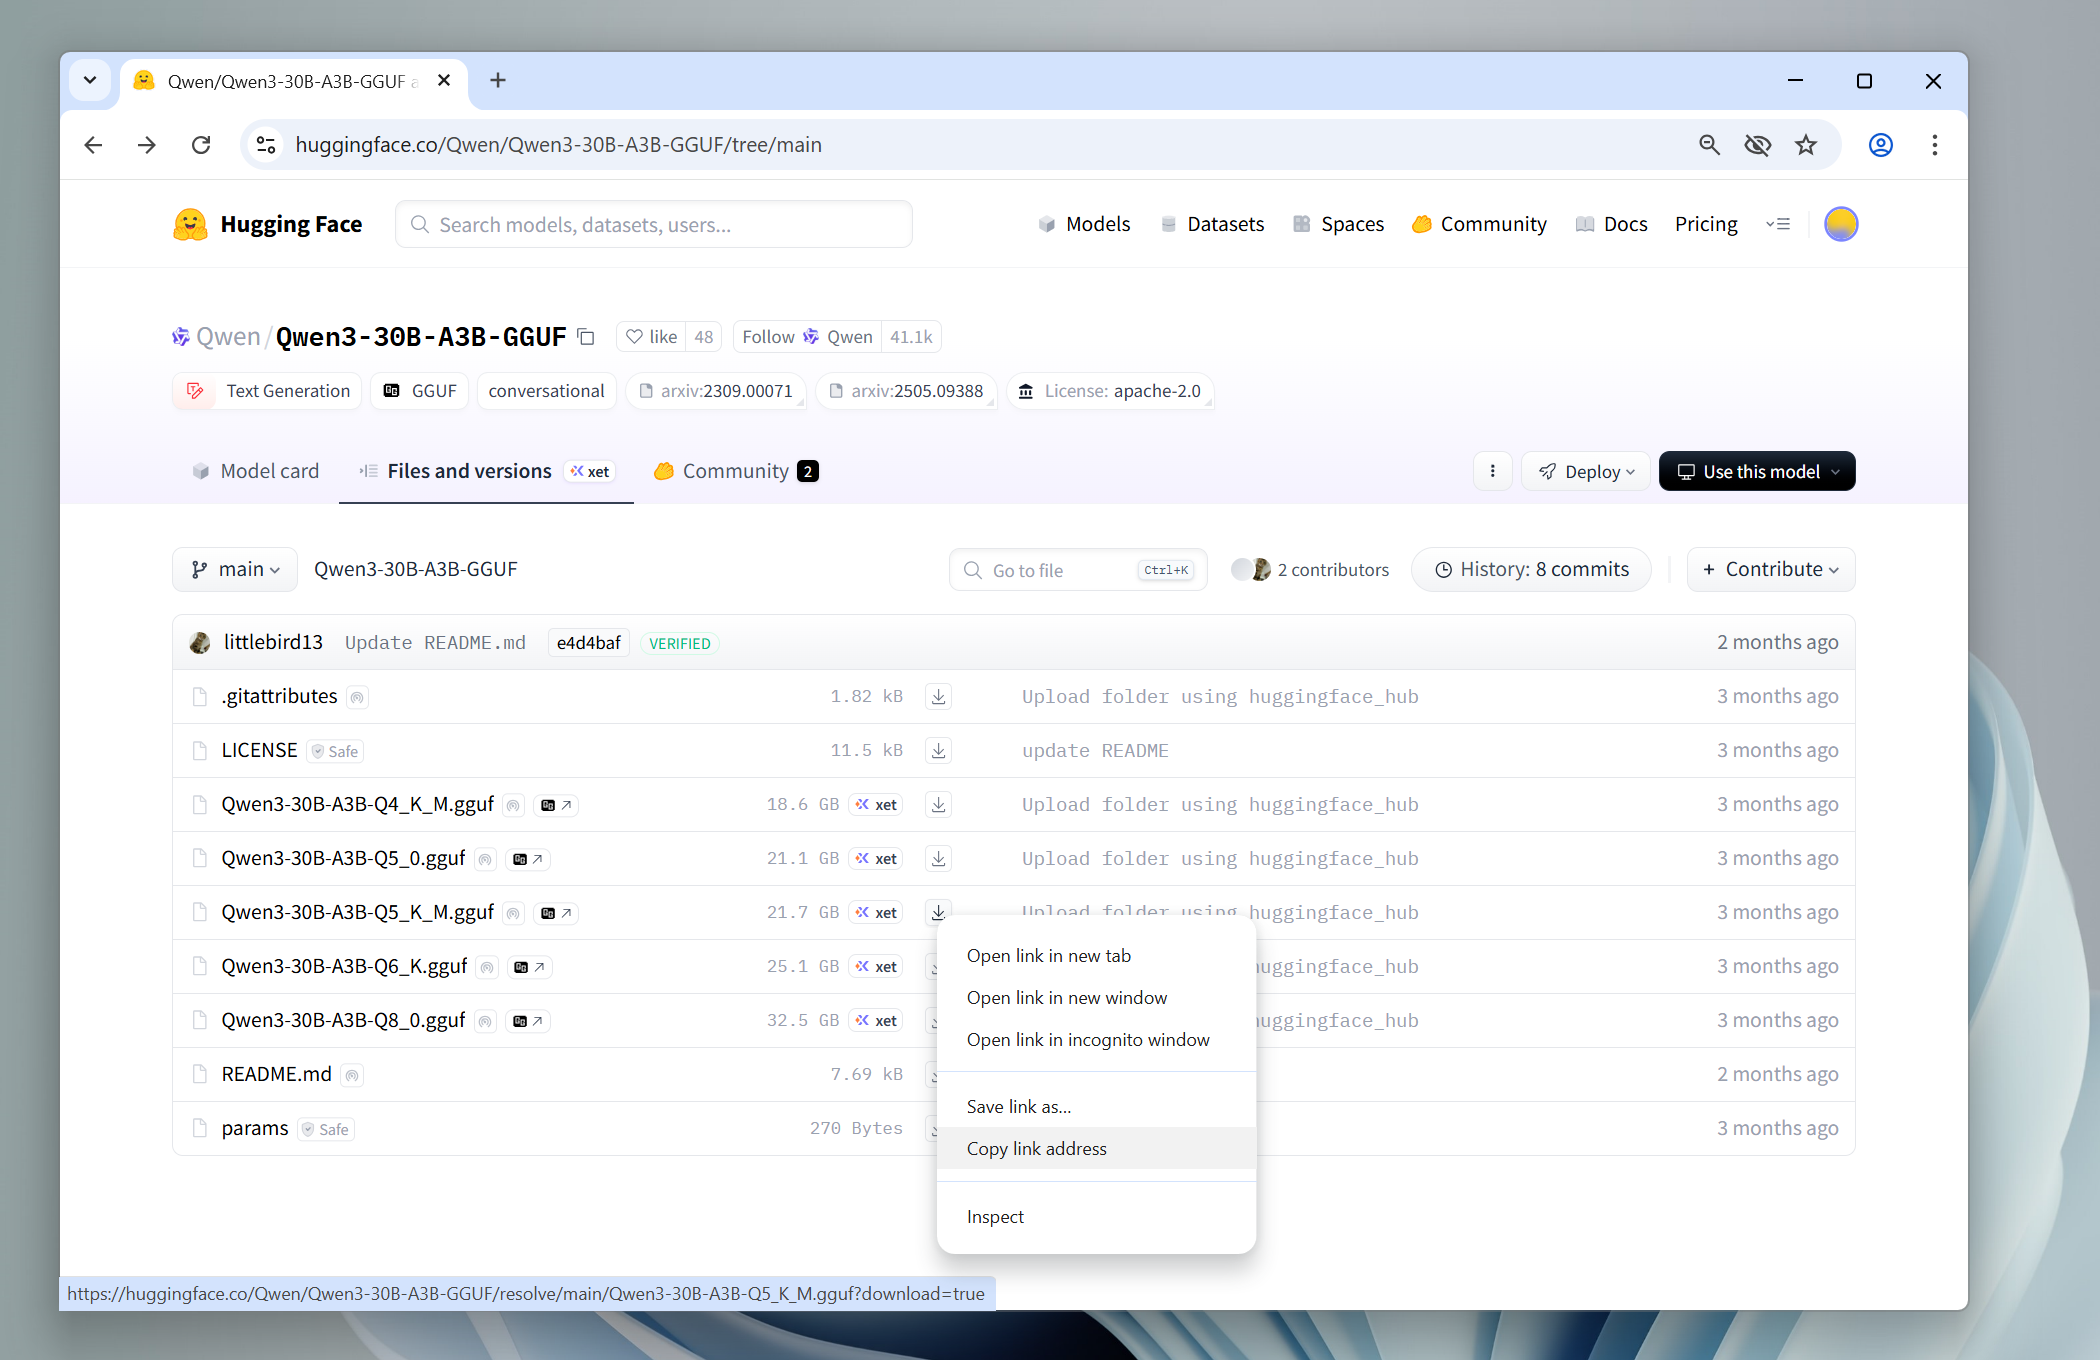
Task: View the 2 contributors list
Action: 1310,569
